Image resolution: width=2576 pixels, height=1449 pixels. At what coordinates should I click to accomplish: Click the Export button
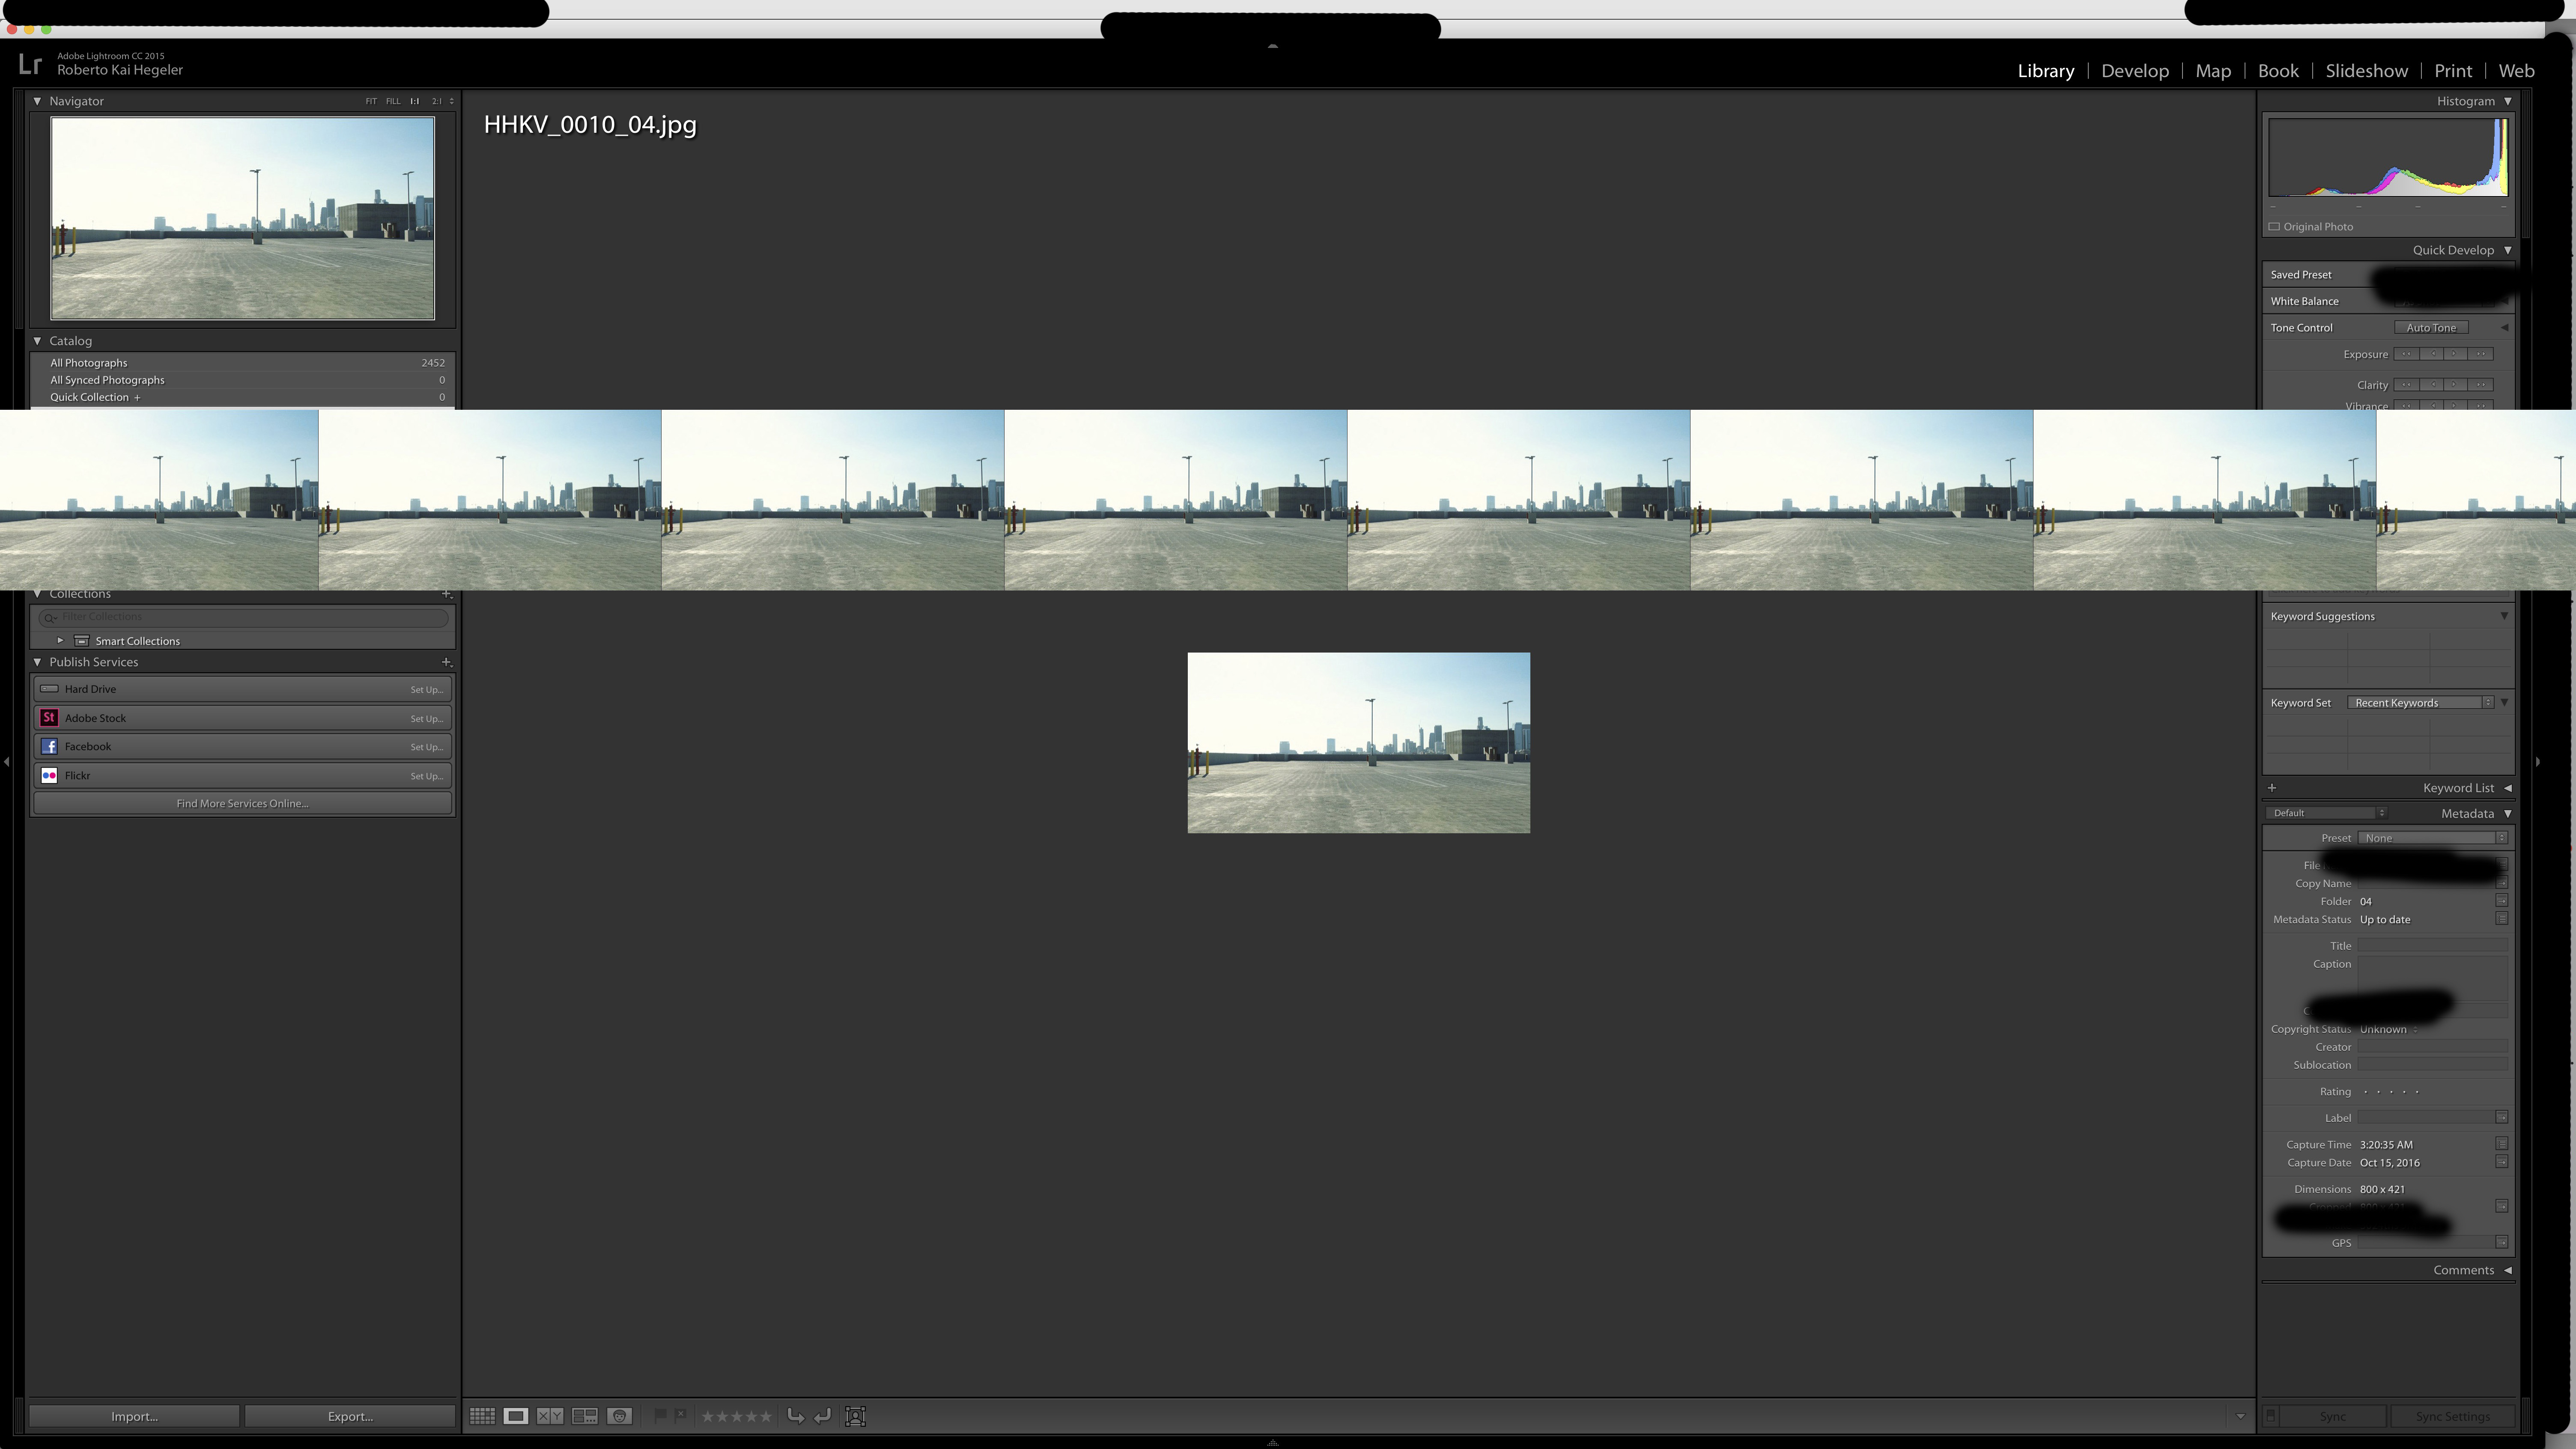click(x=350, y=1416)
